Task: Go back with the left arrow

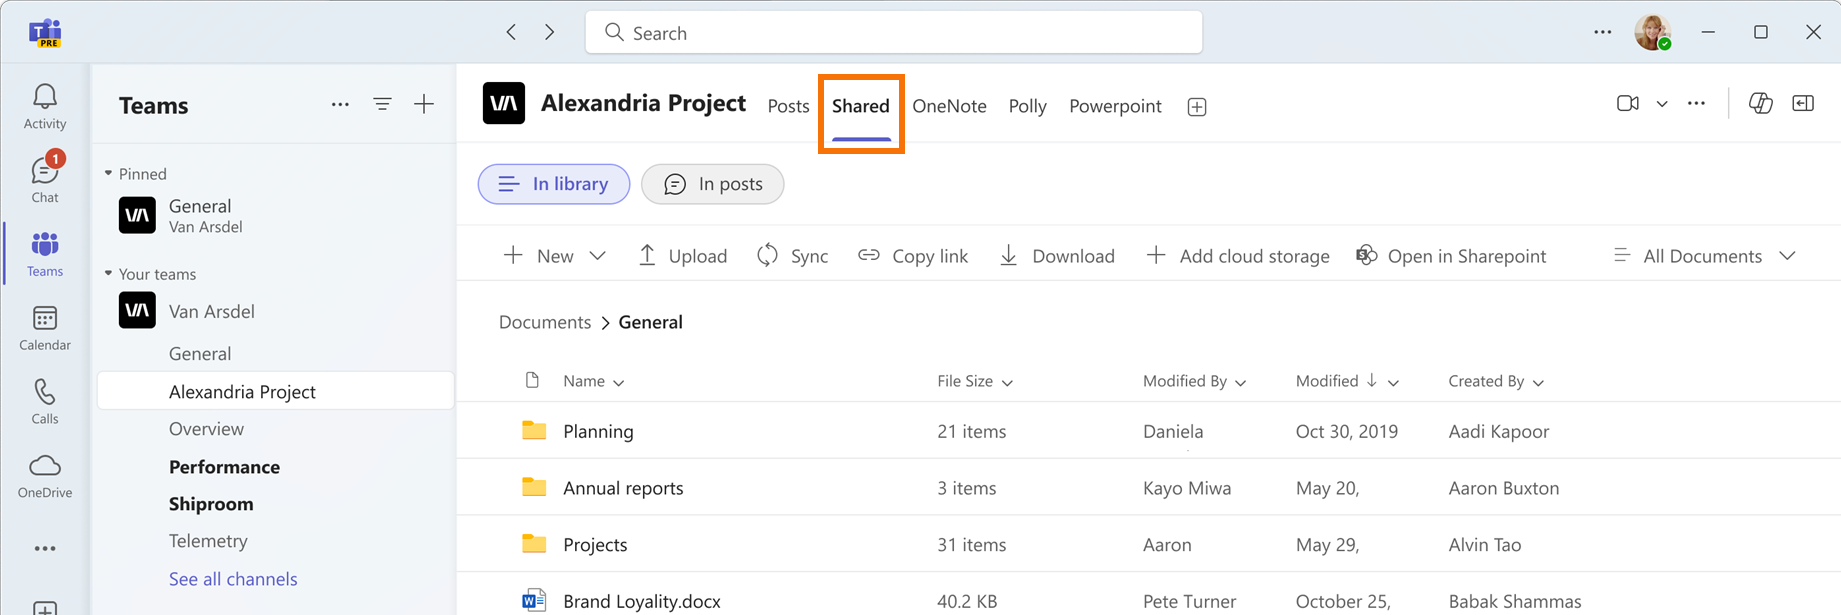Action: [511, 32]
